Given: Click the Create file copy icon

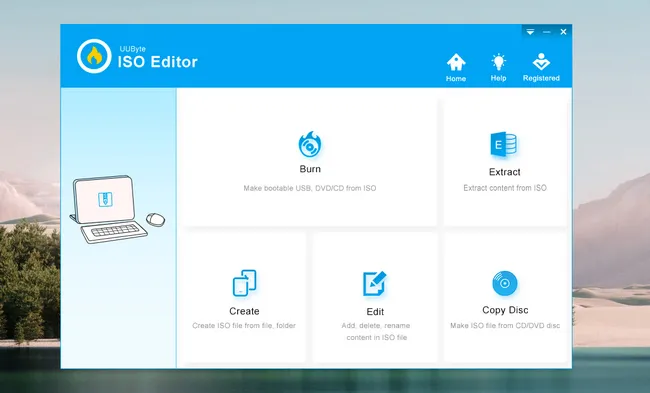Looking at the screenshot, I should [244, 283].
